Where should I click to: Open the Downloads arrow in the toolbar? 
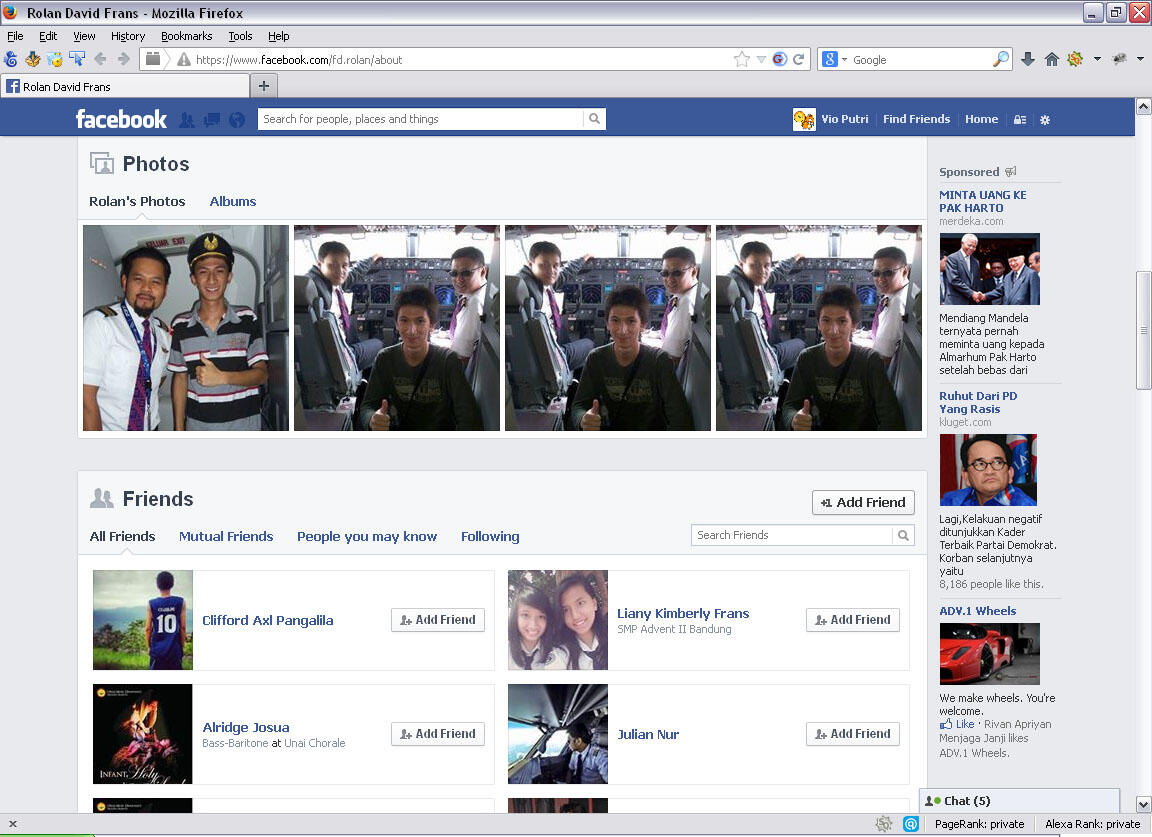(x=1029, y=60)
